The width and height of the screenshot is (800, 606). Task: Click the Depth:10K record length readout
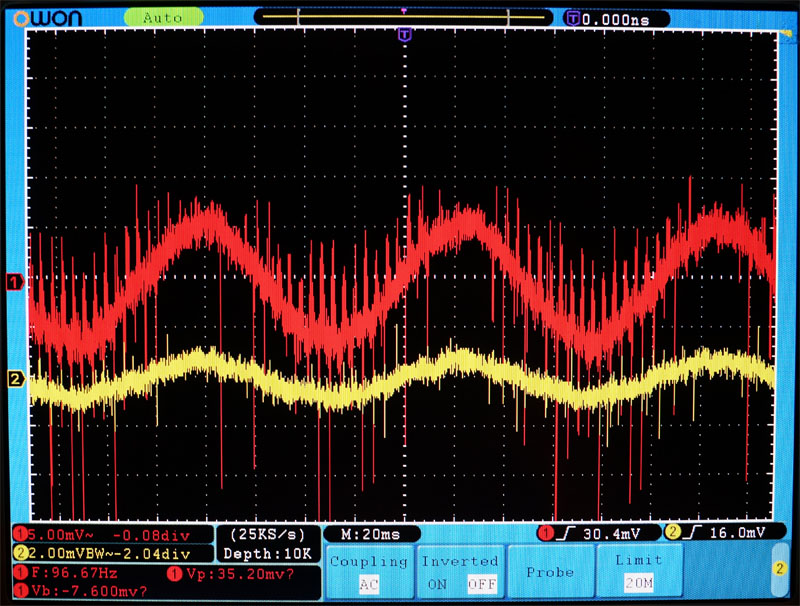(x=267, y=553)
